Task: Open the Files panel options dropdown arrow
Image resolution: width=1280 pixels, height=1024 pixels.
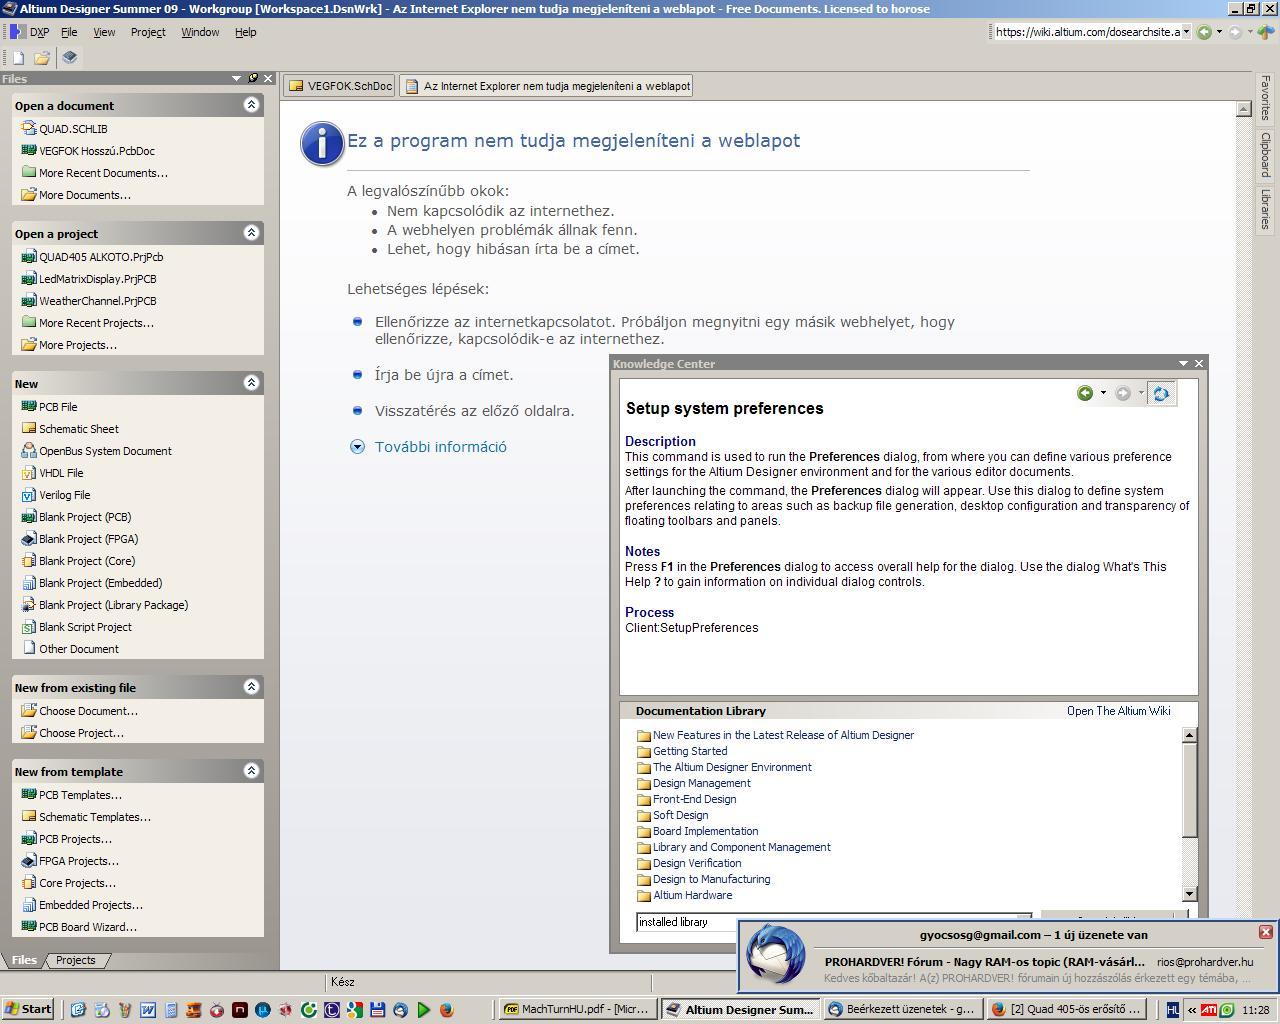Action: click(x=237, y=78)
